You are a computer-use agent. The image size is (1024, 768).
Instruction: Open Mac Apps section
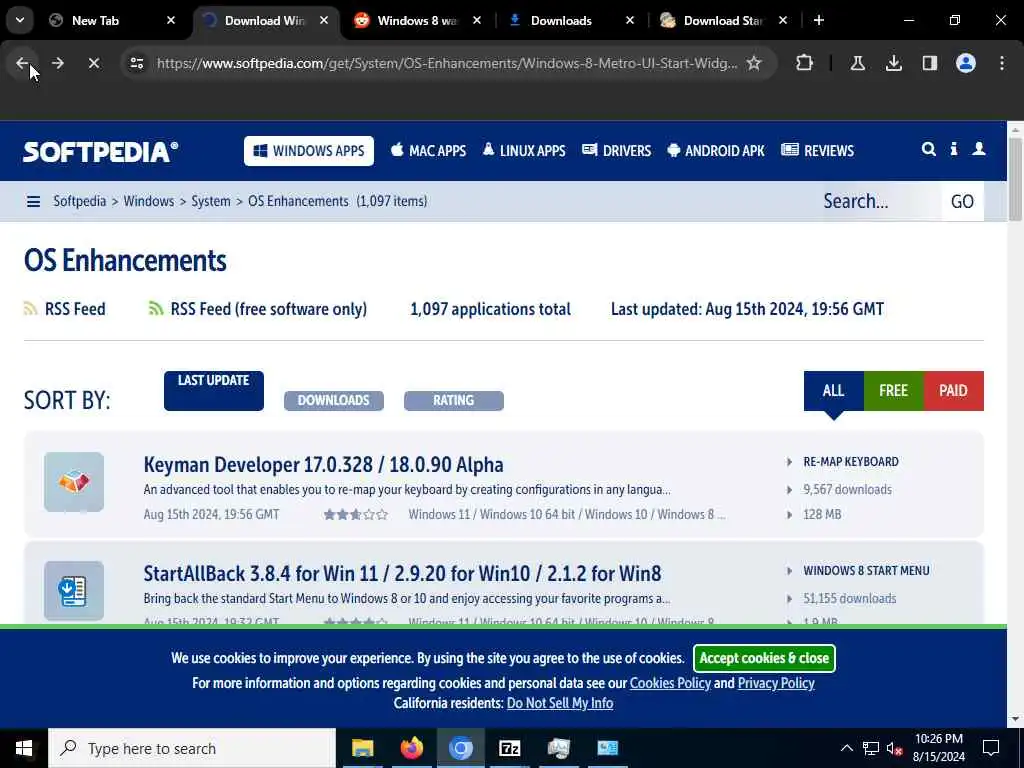[x=428, y=151]
